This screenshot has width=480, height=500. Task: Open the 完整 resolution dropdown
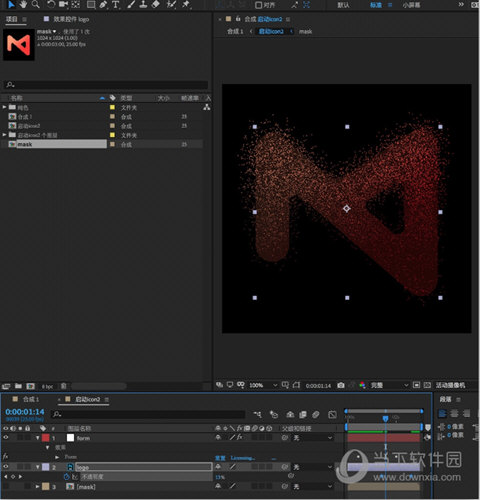click(x=389, y=385)
